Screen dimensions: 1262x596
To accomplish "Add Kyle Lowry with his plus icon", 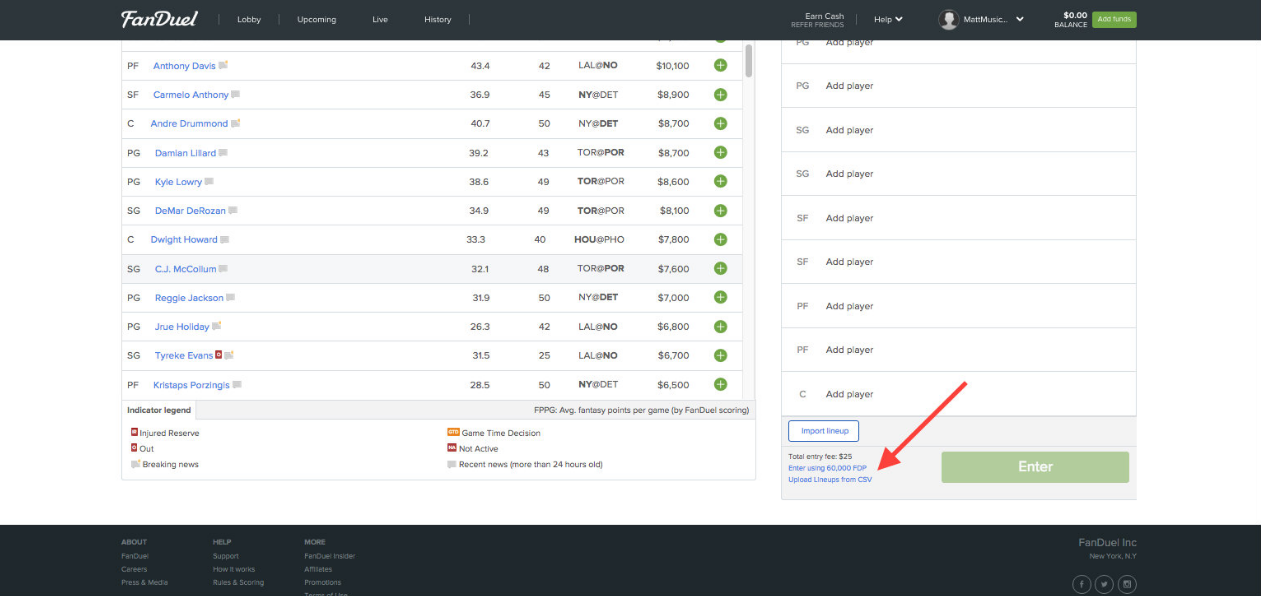I will [x=719, y=181].
